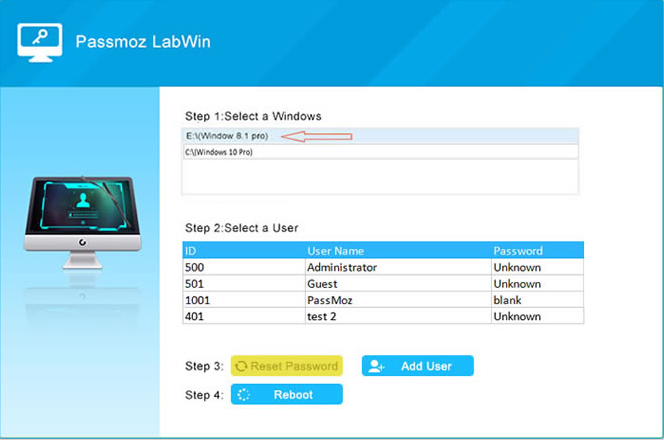The width and height of the screenshot is (664, 440).
Task: Select the E:\(Window 8.1 pro) entry
Action: pyautogui.click(x=380, y=136)
